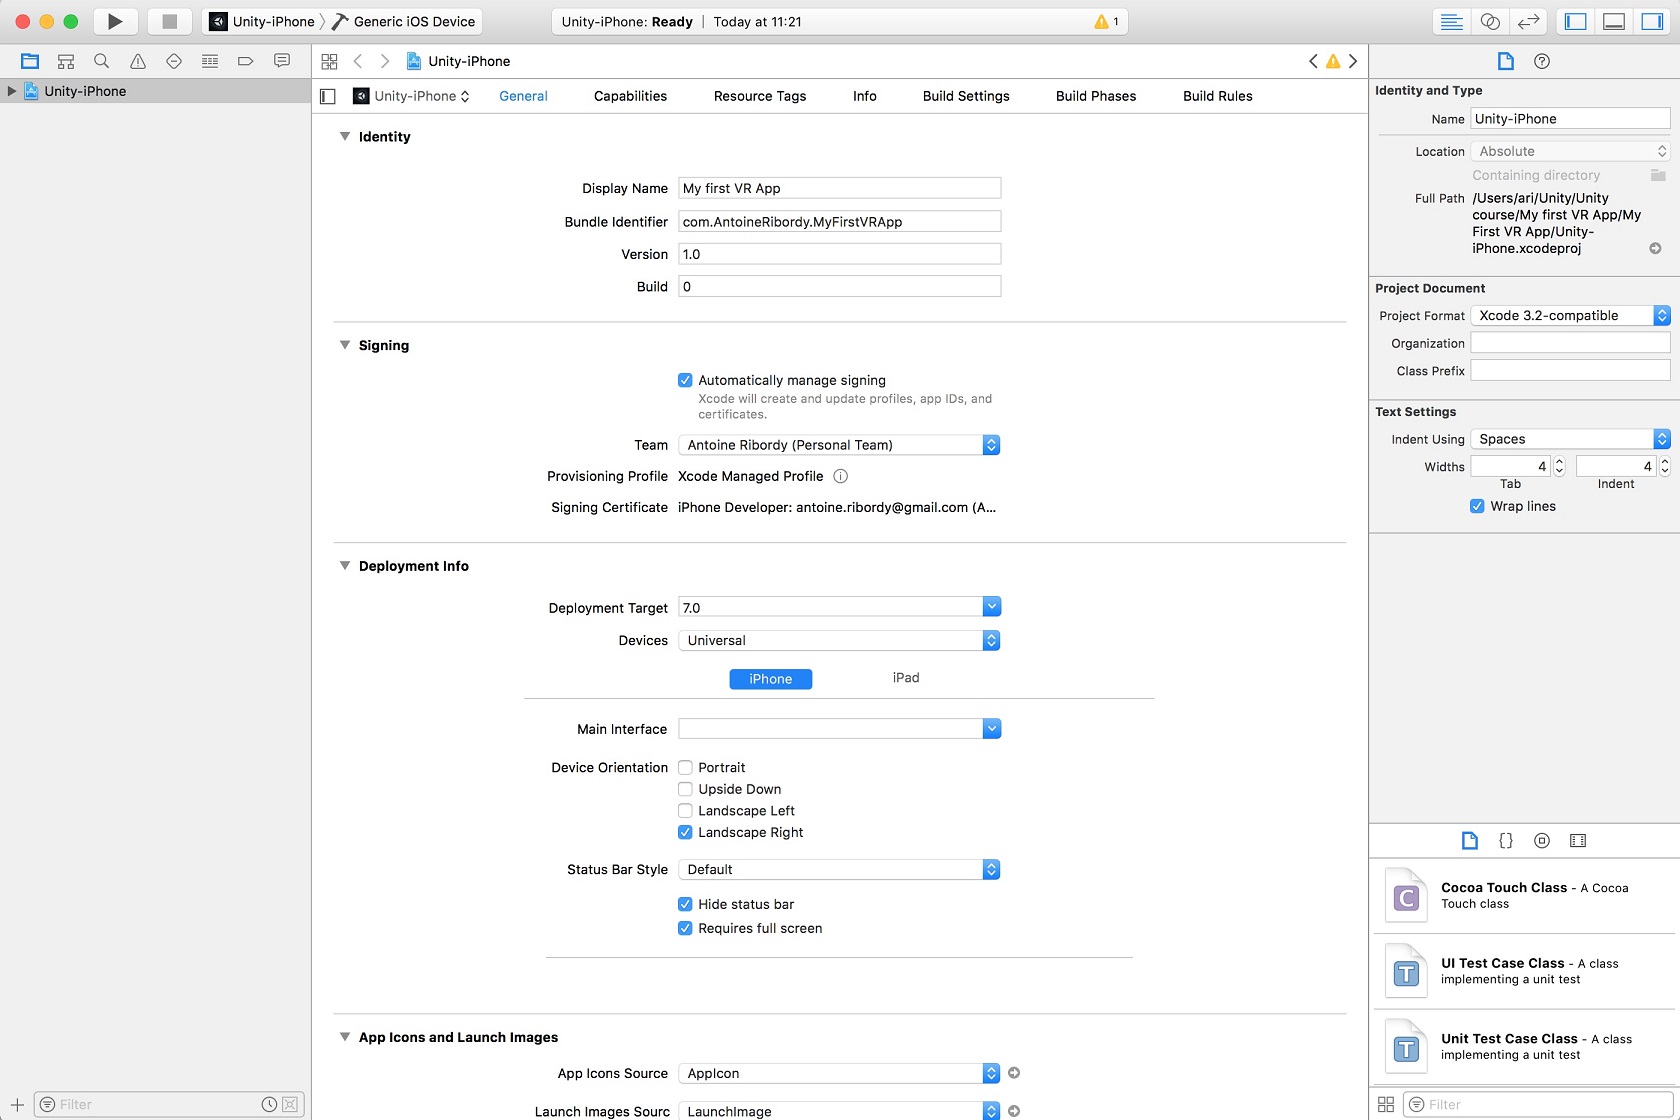This screenshot has height=1120, width=1680.
Task: Switch to the Info tab
Action: 865,96
